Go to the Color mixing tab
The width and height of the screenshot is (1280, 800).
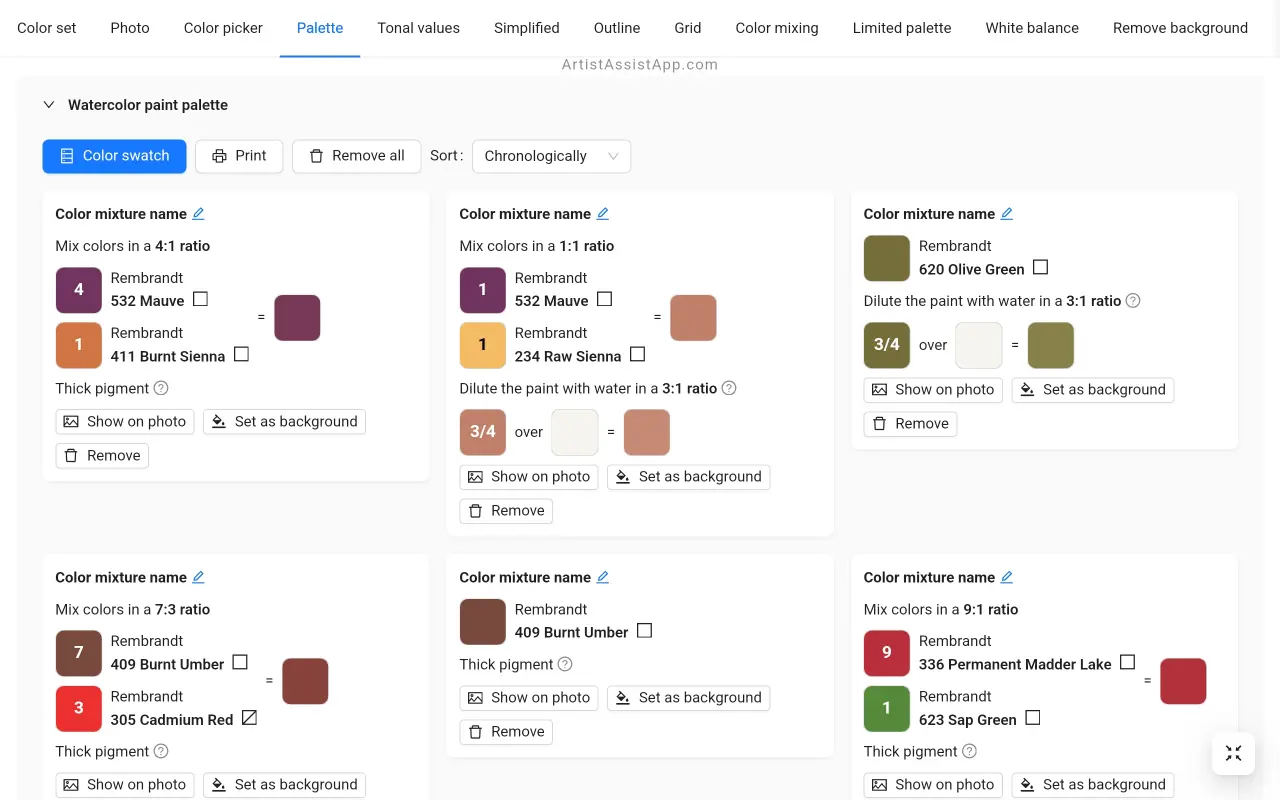coord(777,28)
